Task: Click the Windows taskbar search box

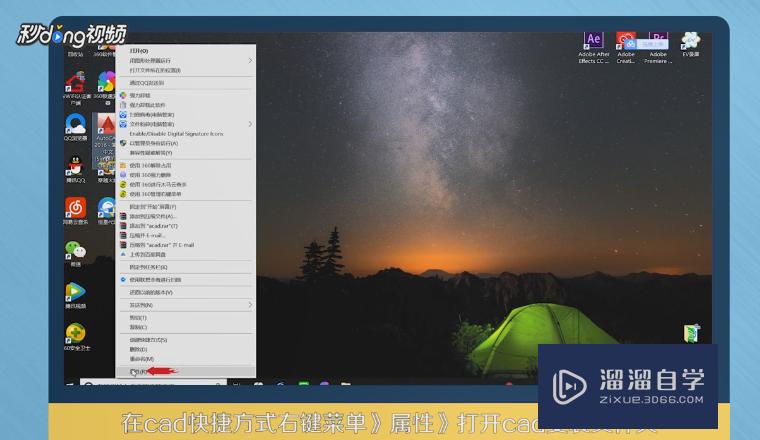Action: point(153,383)
